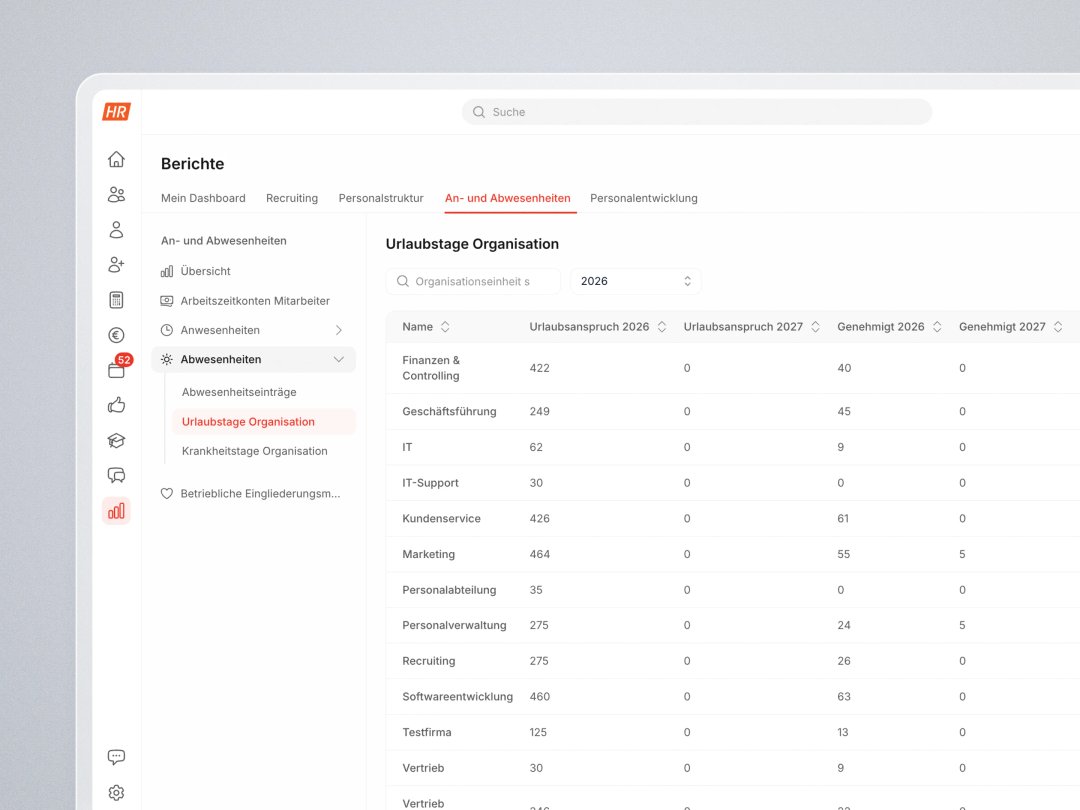Sort by Urlaubsanspruch 2026 column
Viewport: 1080px width, 810px height.
662,326
